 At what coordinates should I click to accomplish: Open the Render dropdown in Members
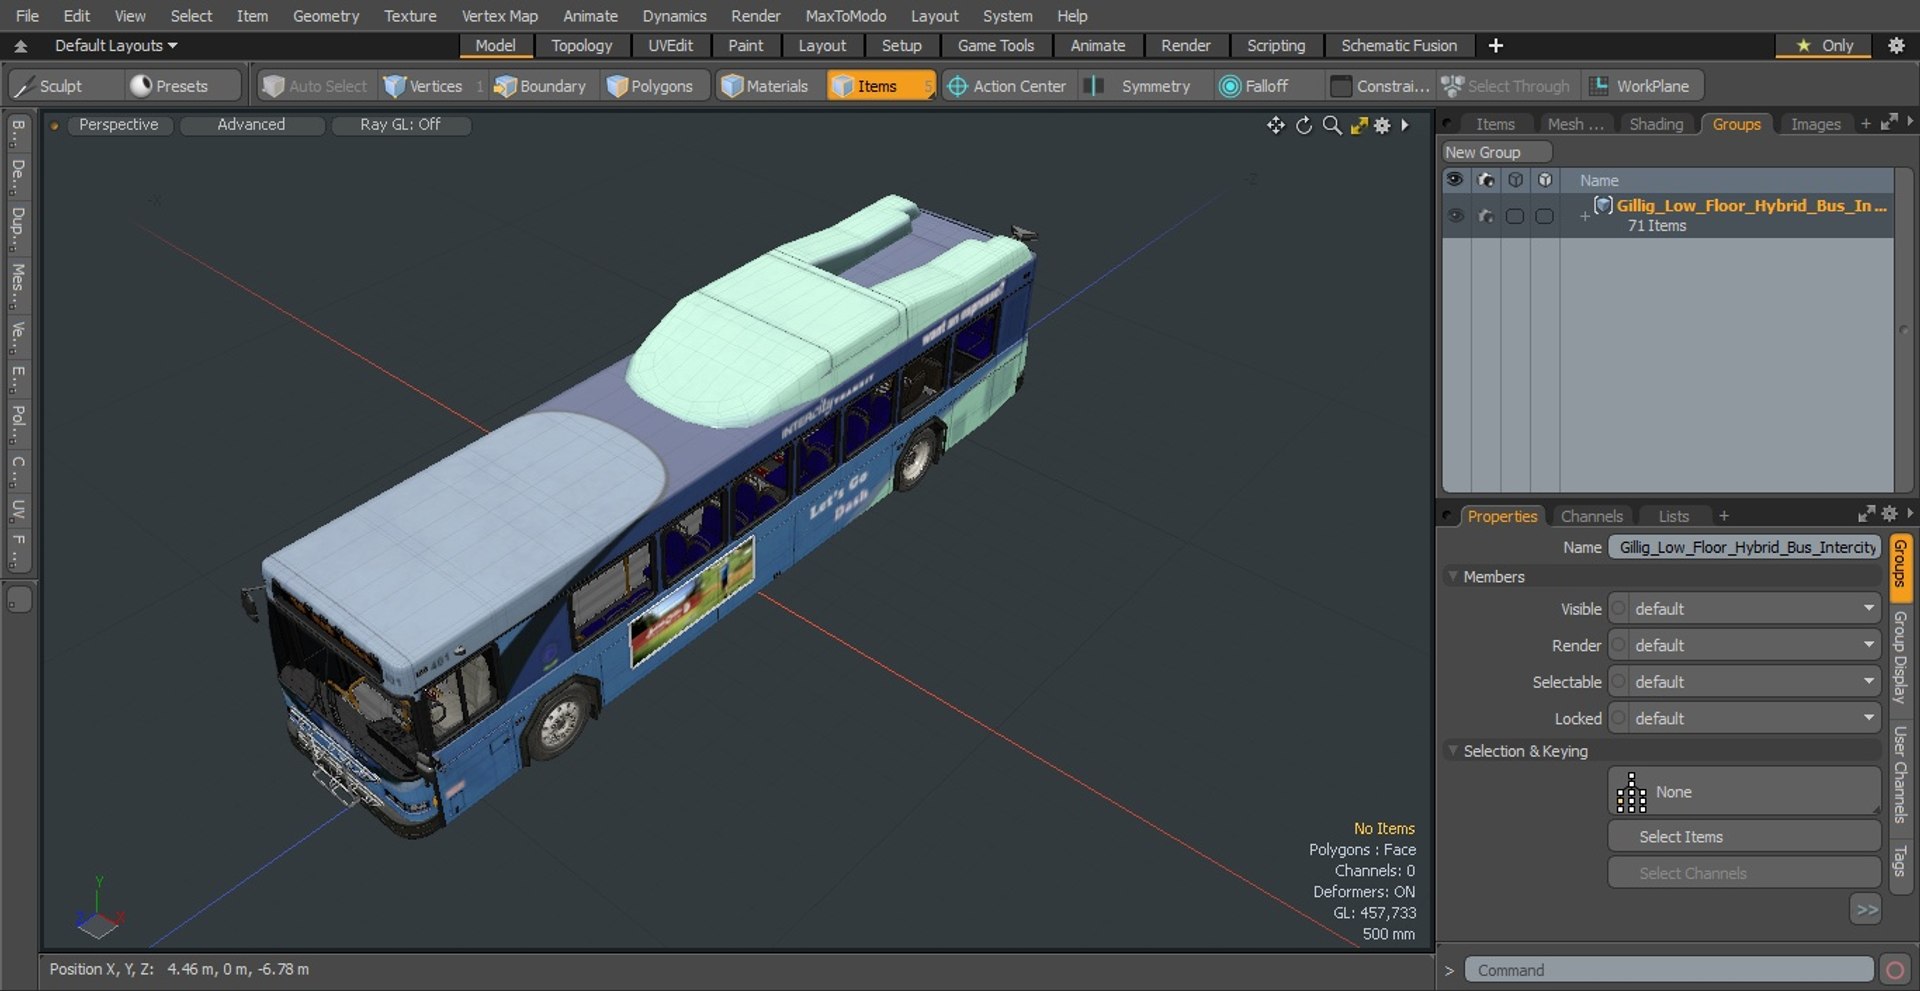pyautogui.click(x=1745, y=646)
